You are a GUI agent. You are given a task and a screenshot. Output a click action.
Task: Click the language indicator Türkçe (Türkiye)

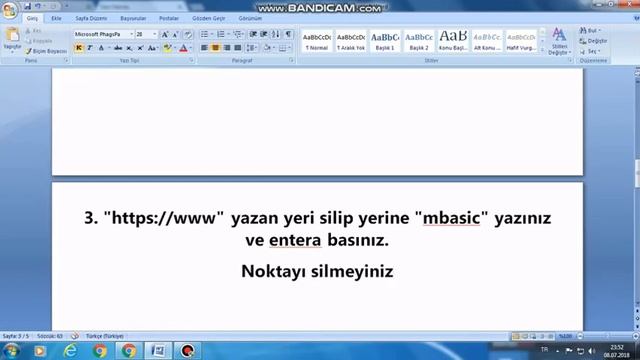(104, 336)
